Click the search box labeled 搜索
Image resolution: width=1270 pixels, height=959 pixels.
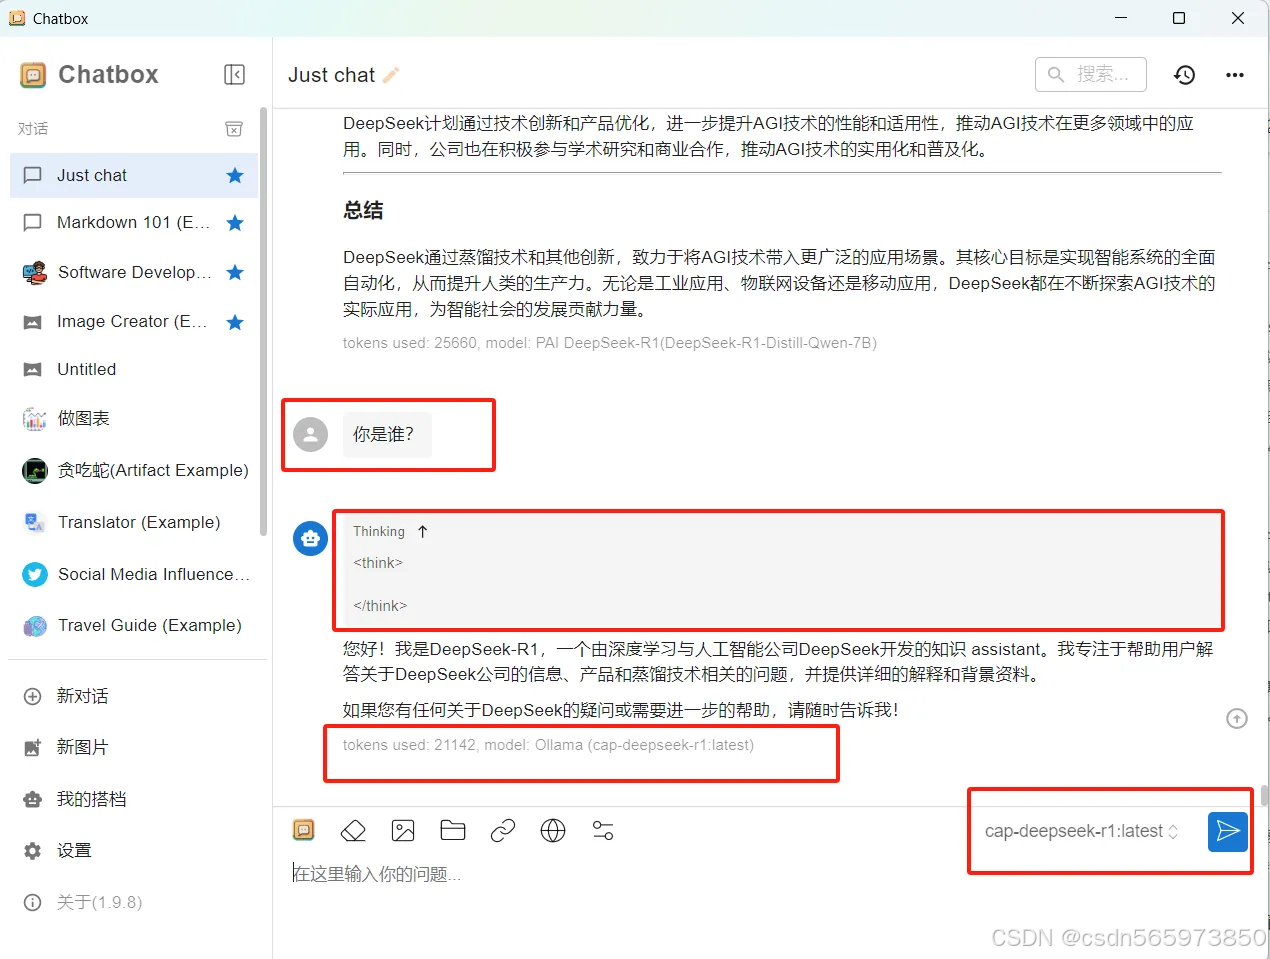click(1090, 74)
